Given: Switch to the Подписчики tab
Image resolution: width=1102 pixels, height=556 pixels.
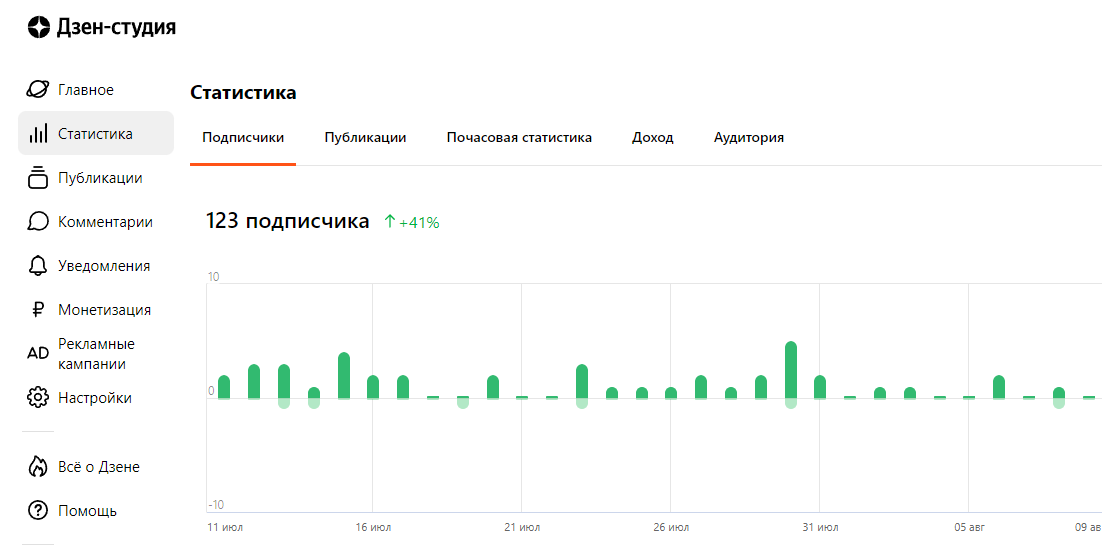Looking at the screenshot, I should (243, 138).
